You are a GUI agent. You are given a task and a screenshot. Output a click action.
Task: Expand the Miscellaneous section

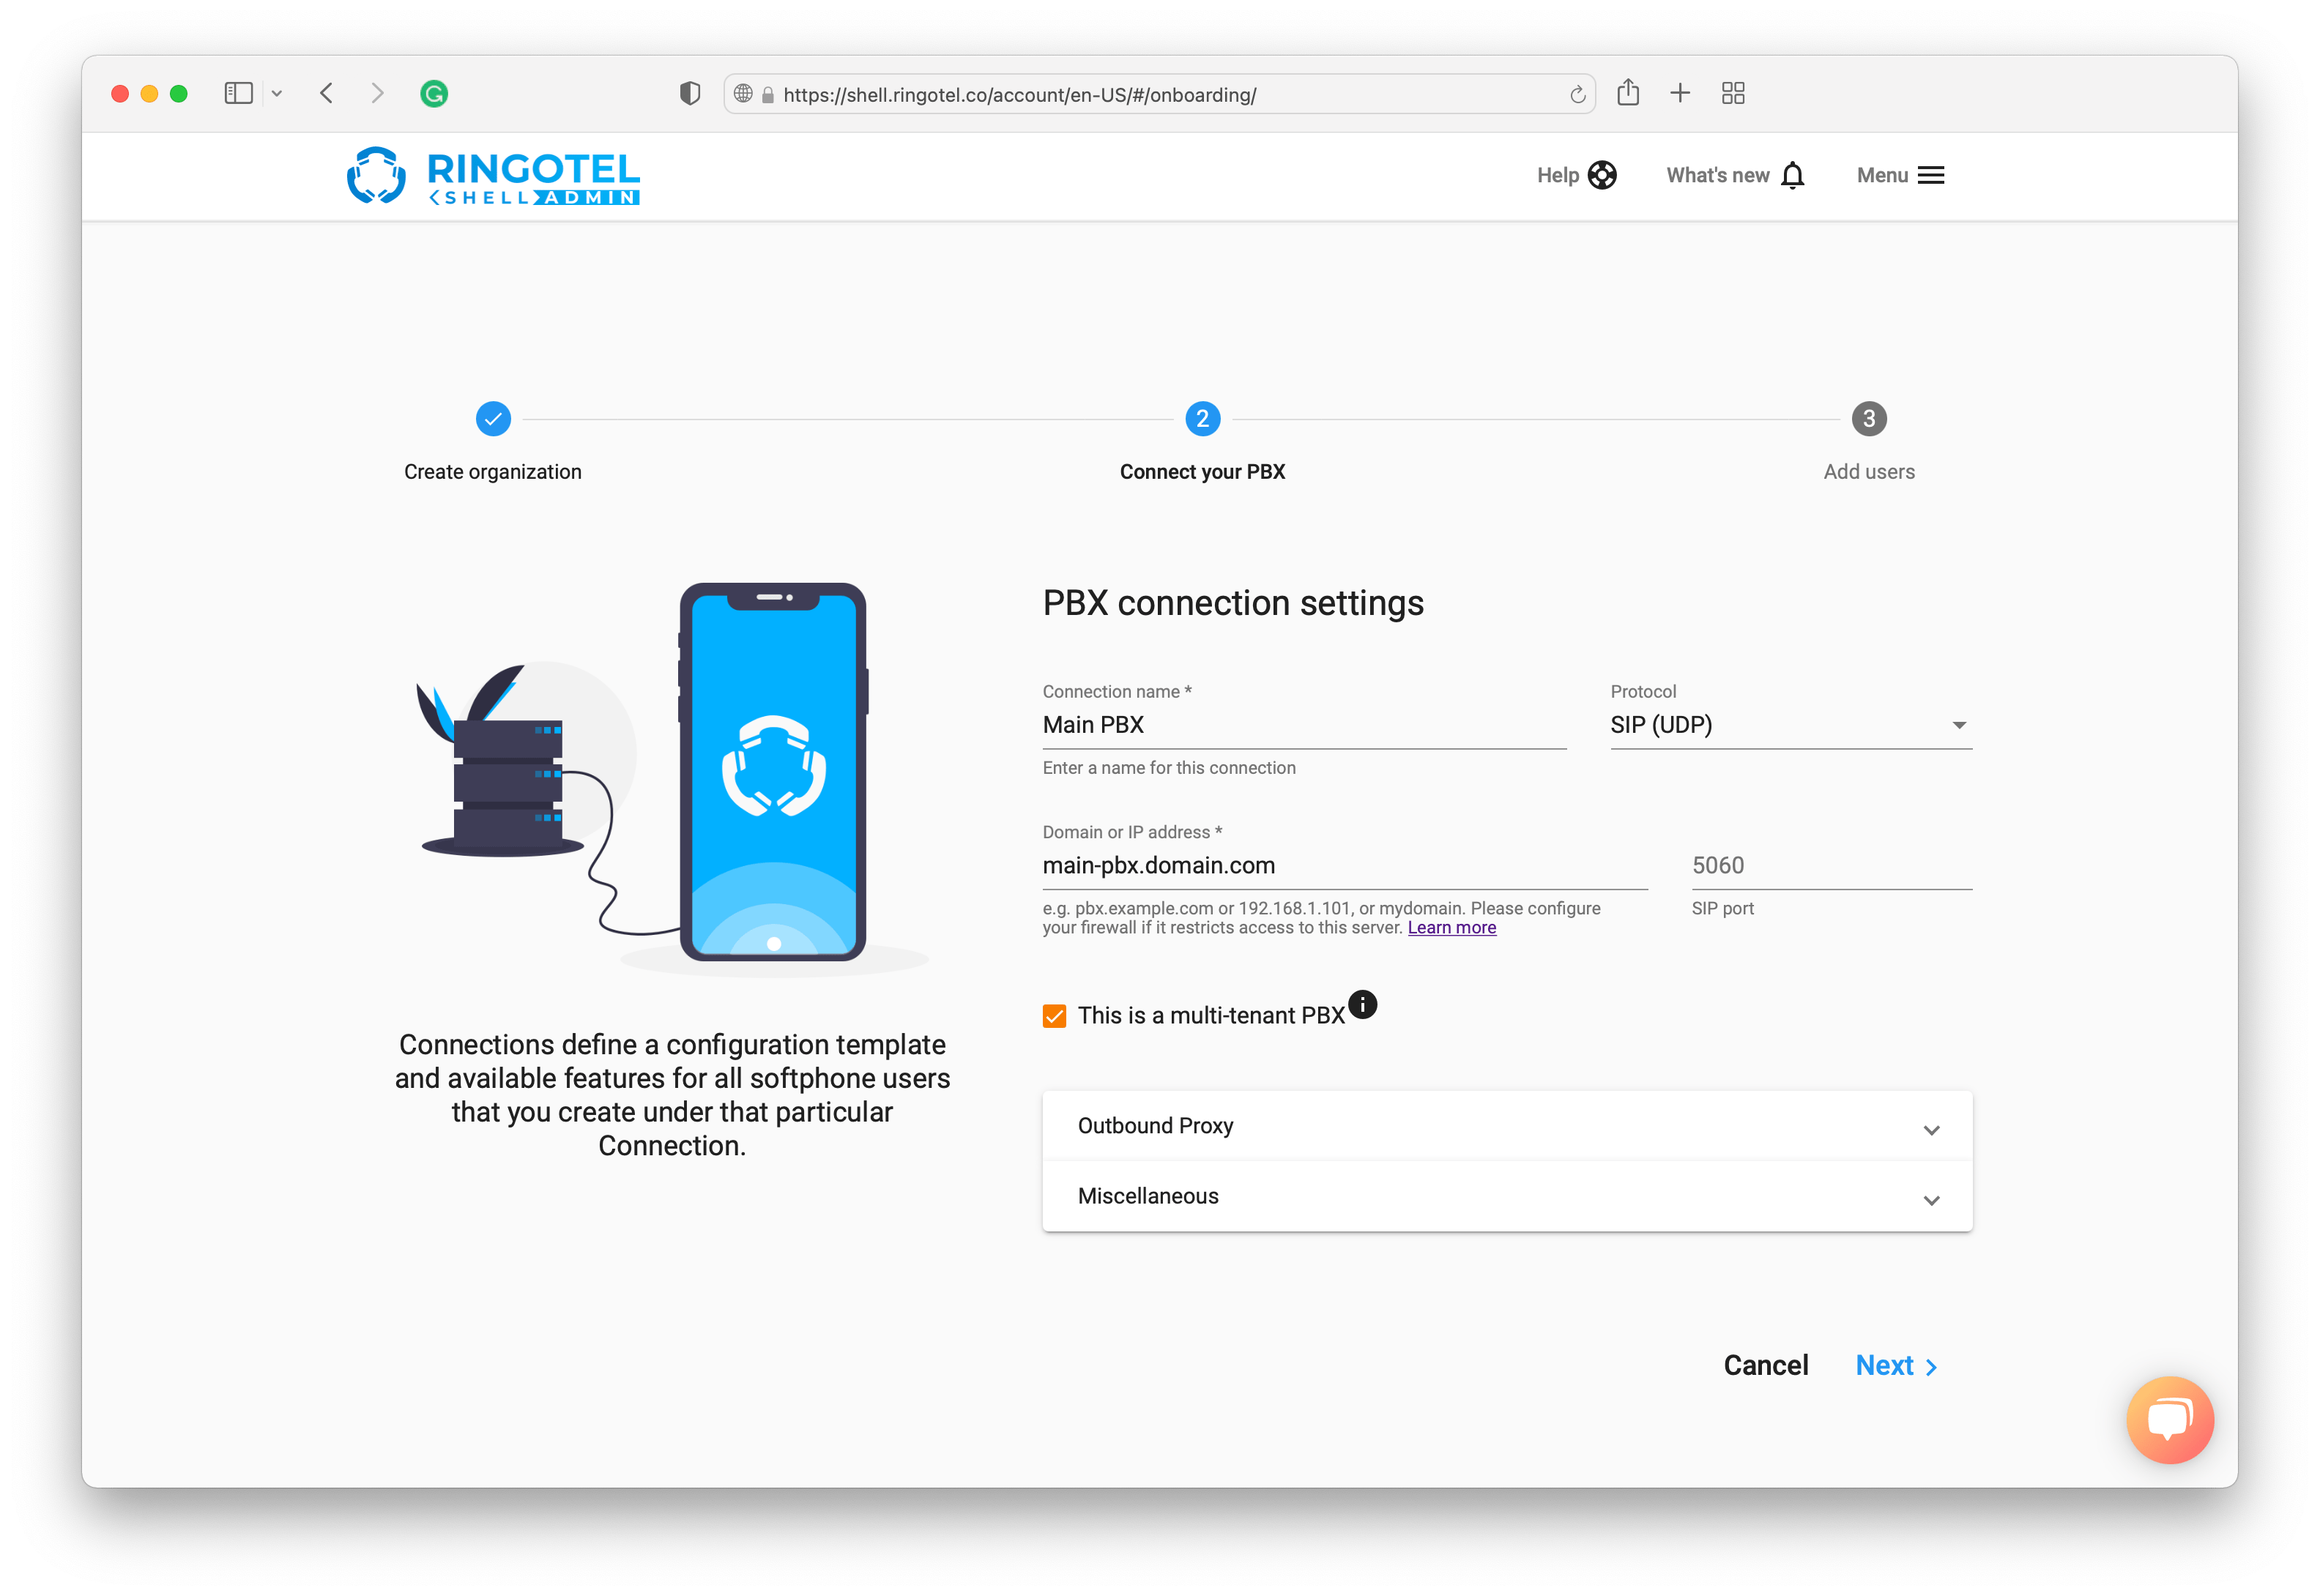(1506, 1197)
